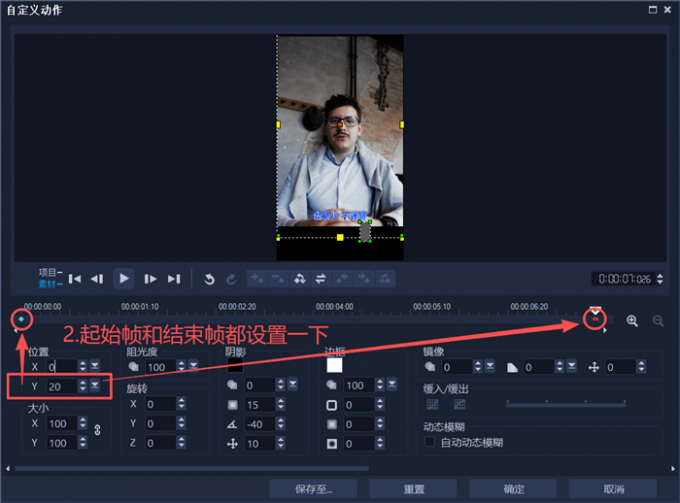The width and height of the screenshot is (680, 503).
Task: Switch preview mode to 项目
Action: (50, 272)
